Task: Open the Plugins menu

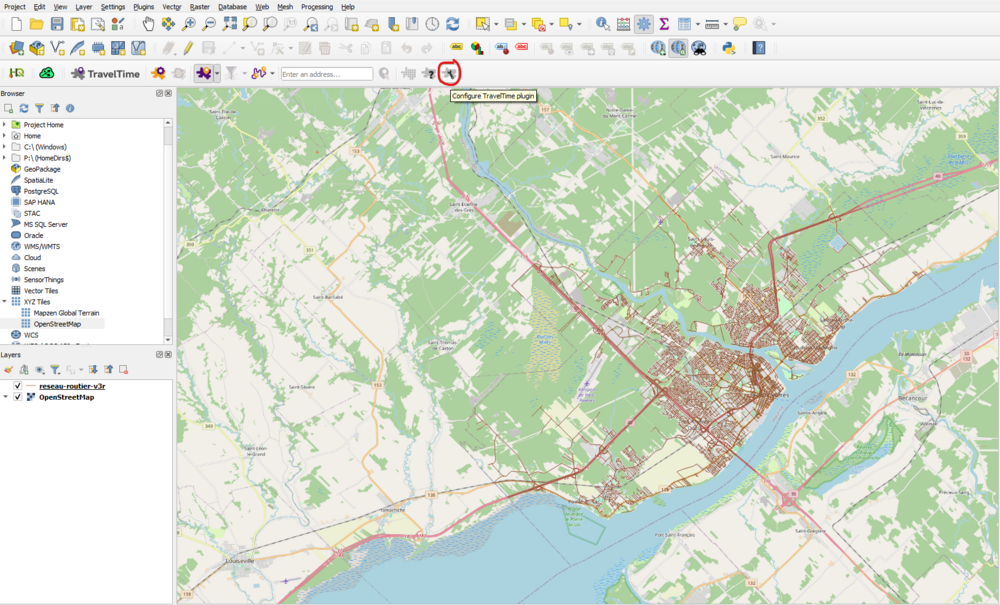Action: click(x=144, y=6)
